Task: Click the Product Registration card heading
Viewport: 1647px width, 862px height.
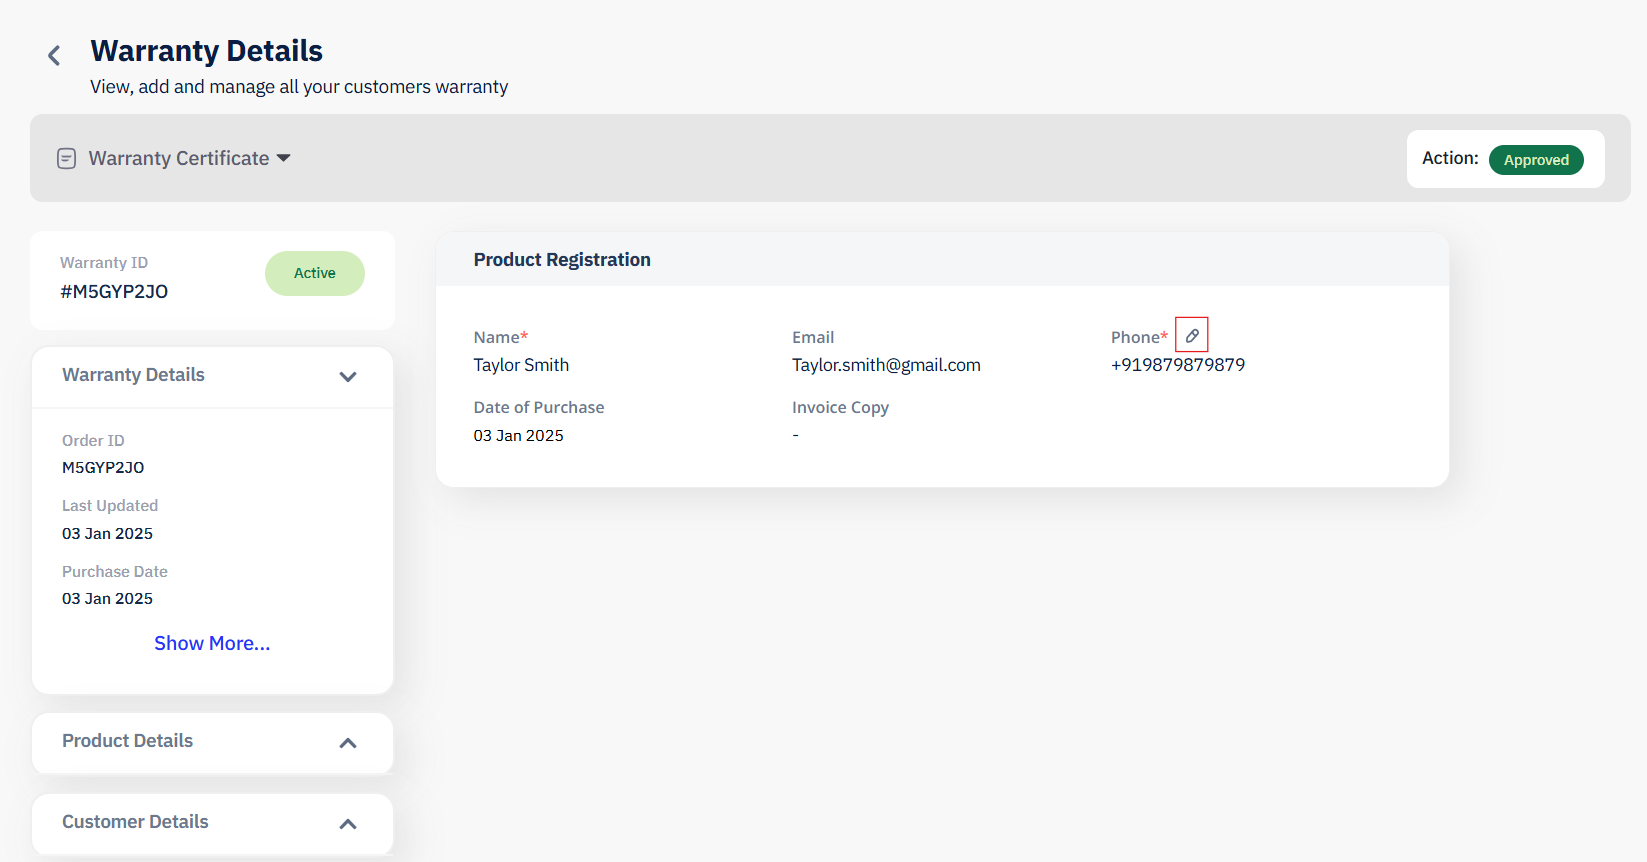Action: click(562, 260)
